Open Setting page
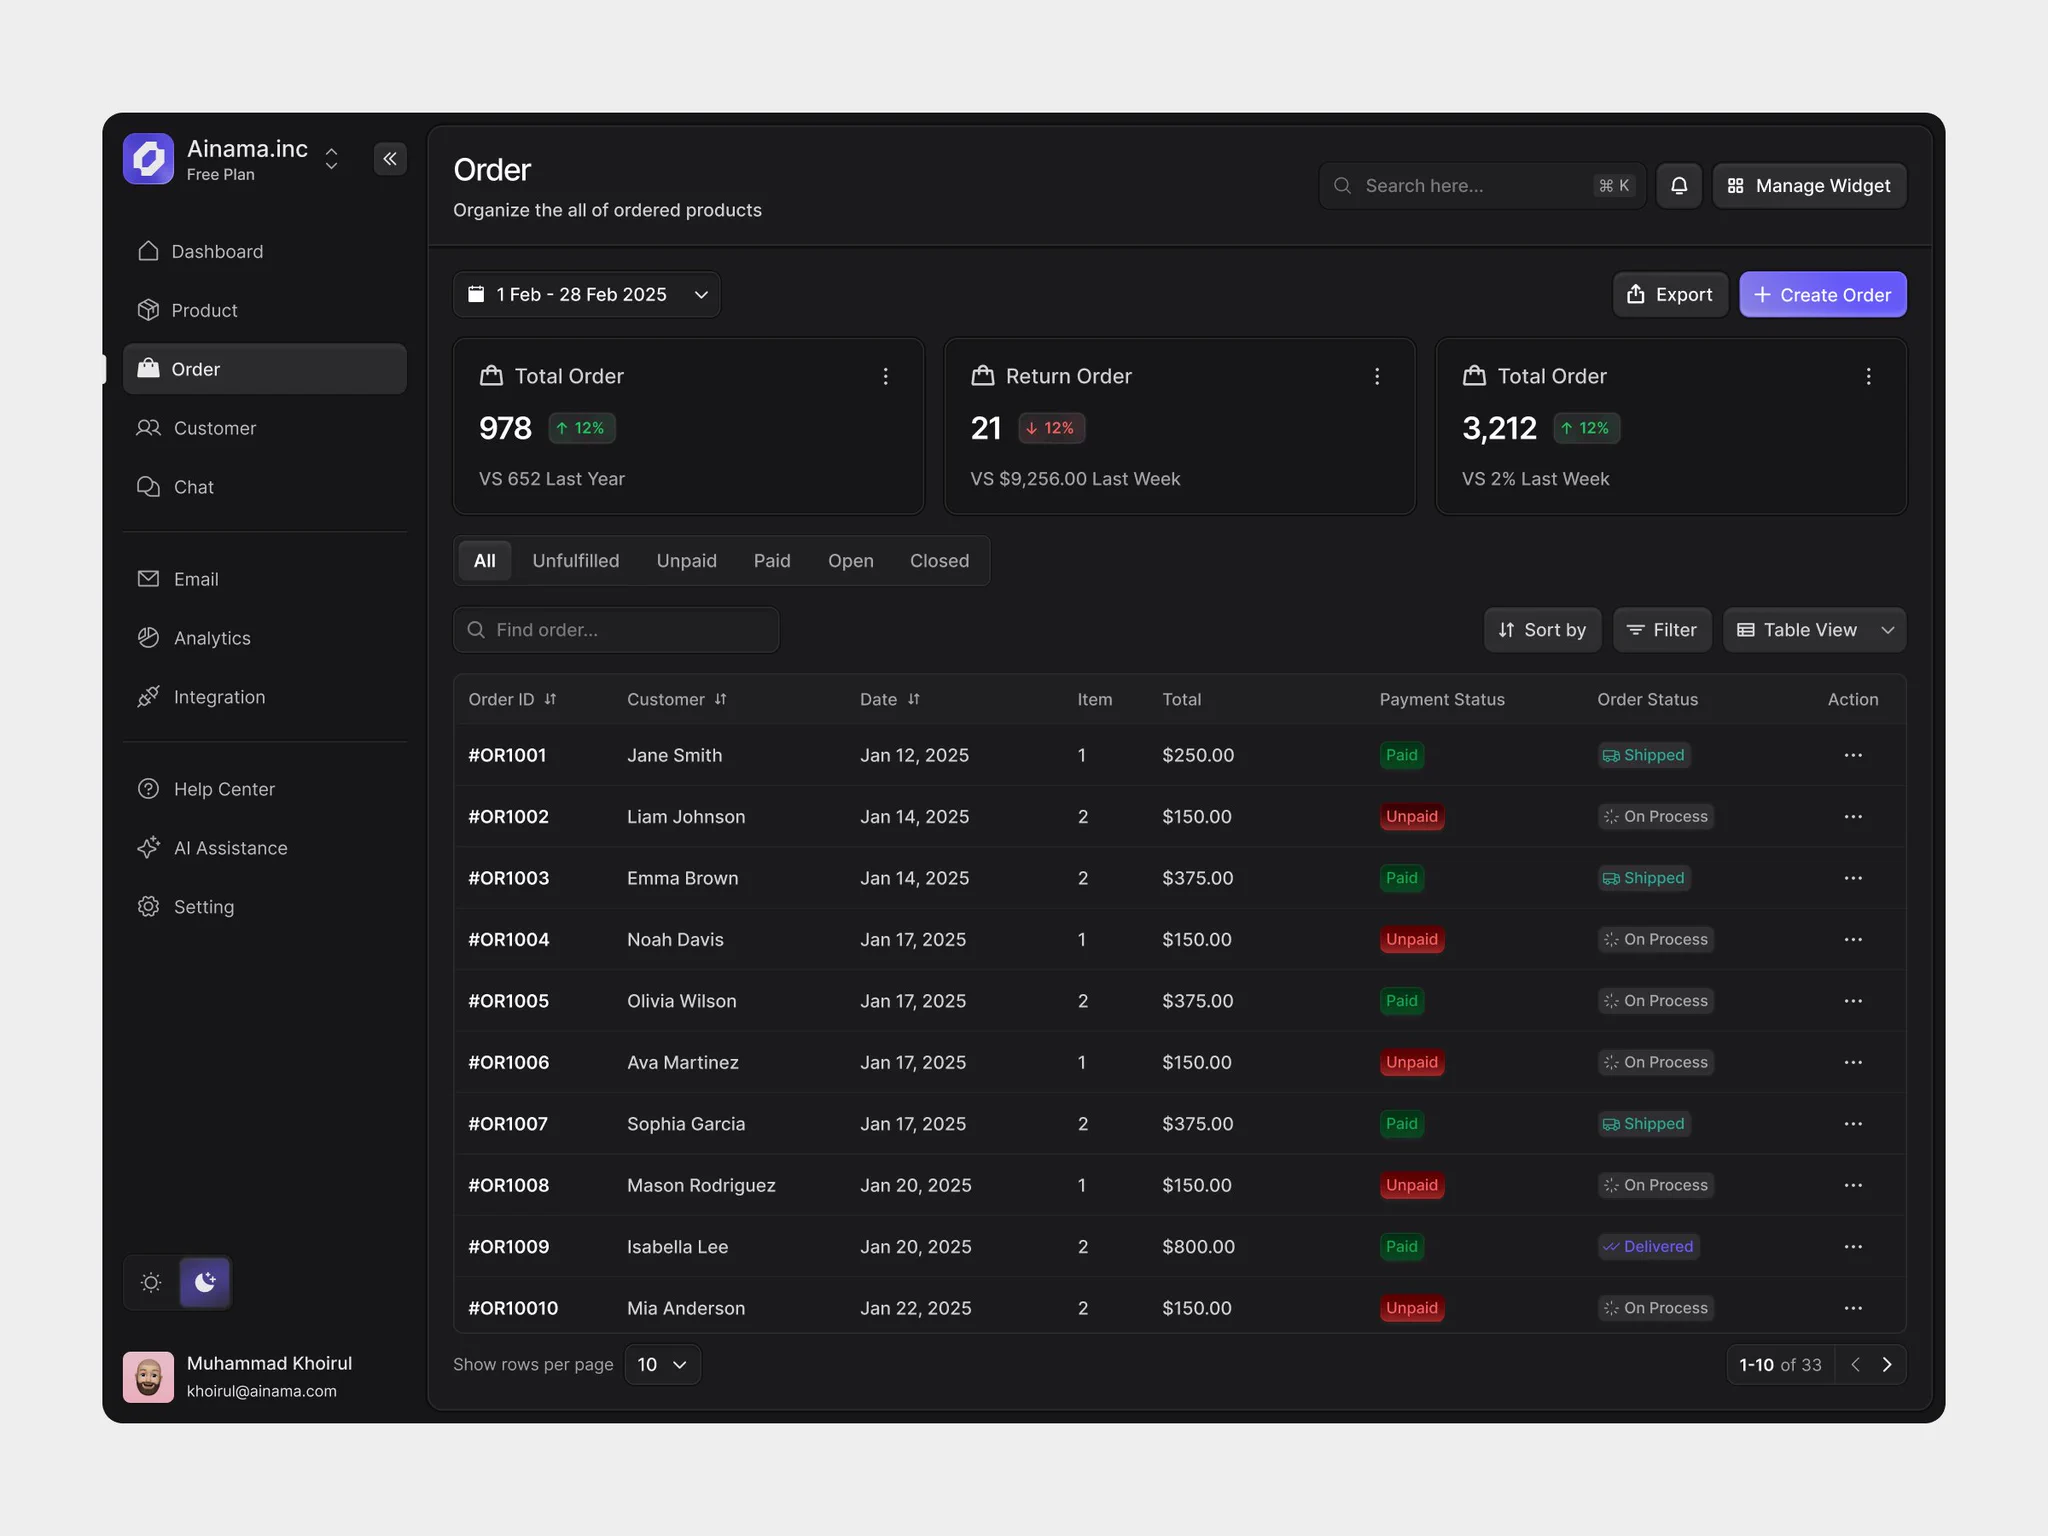This screenshot has width=2048, height=1536. coord(265,907)
